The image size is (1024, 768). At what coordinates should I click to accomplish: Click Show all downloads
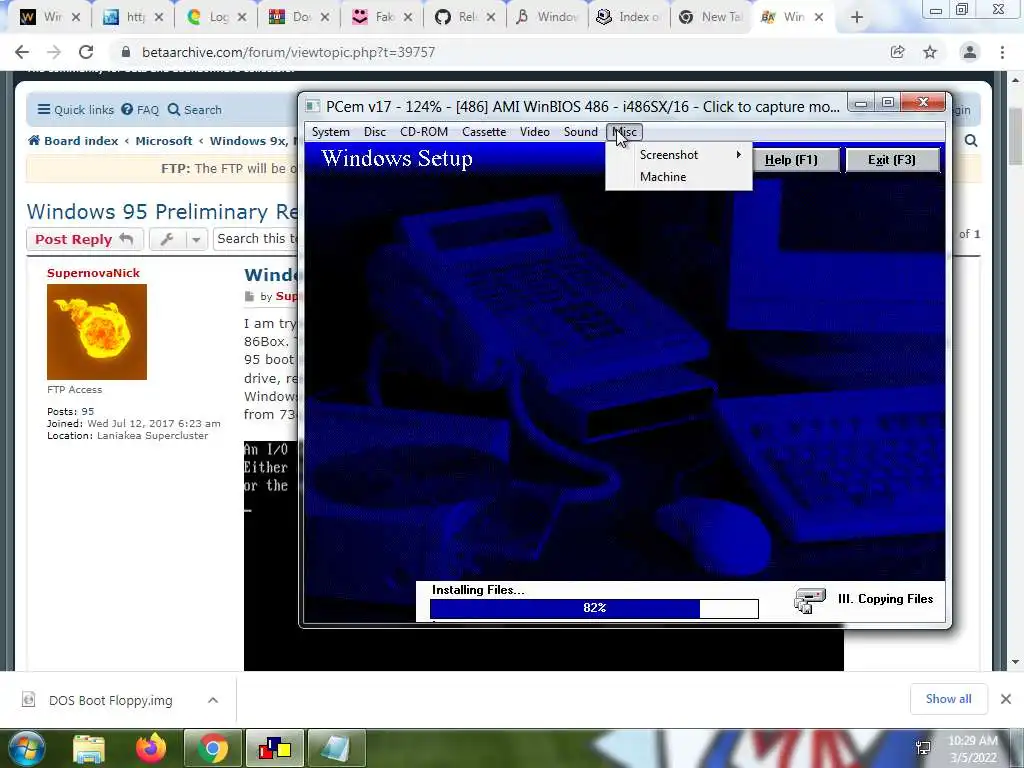point(948,699)
